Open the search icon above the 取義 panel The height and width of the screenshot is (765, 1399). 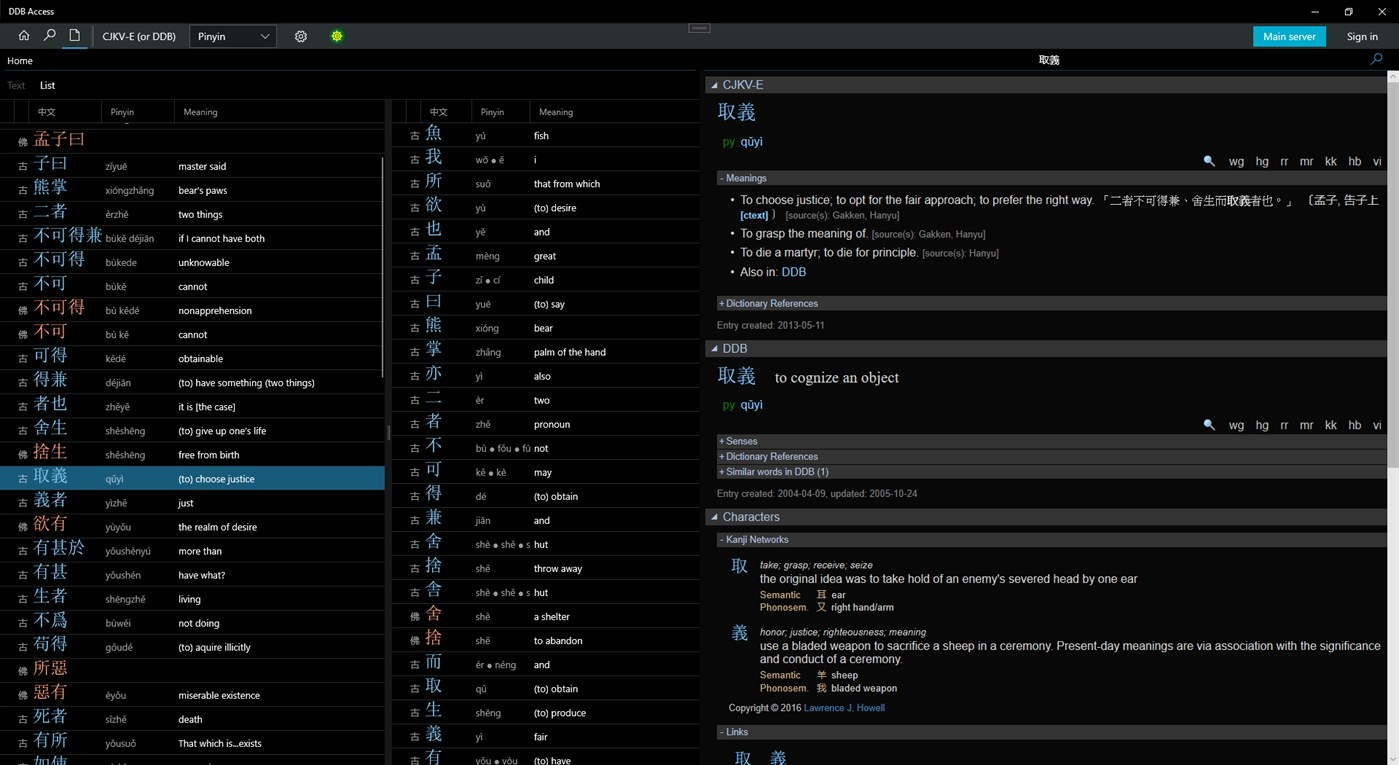point(1376,60)
